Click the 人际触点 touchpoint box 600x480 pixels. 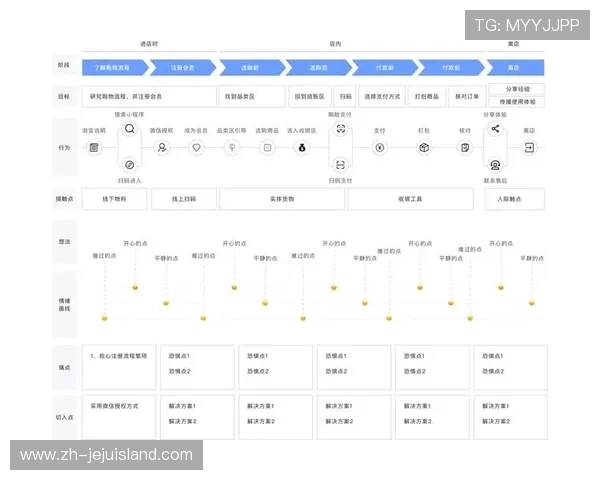tap(515, 199)
